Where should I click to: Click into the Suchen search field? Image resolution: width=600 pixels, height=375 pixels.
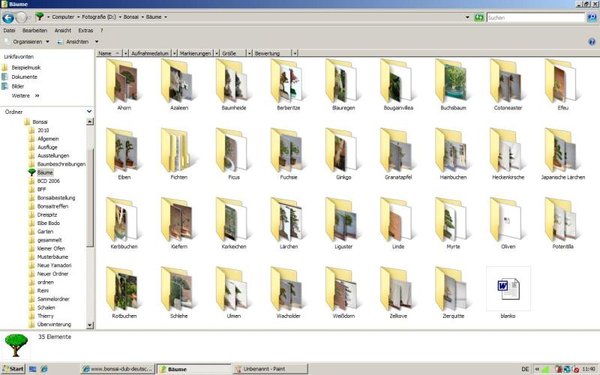535,17
